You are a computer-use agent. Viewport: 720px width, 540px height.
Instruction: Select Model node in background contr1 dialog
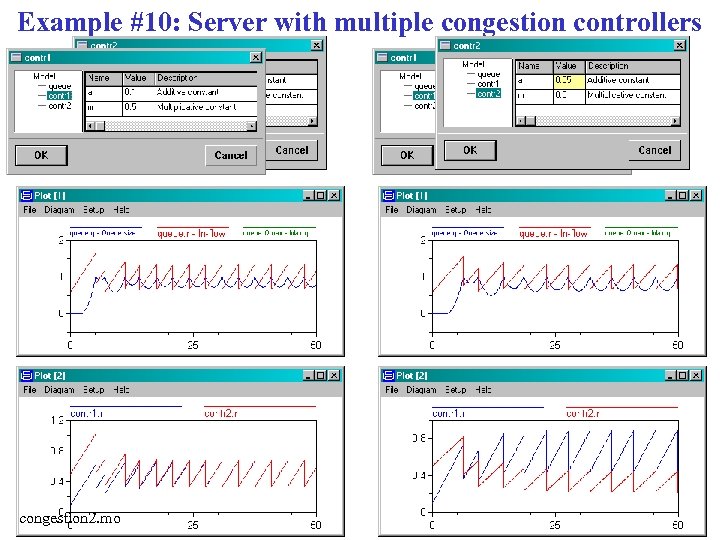pos(410,76)
